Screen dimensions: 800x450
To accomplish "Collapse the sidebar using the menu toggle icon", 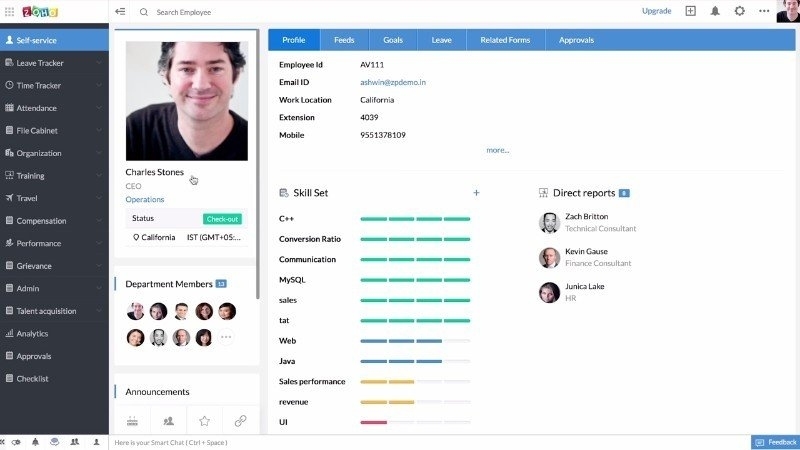I will click(x=120, y=12).
